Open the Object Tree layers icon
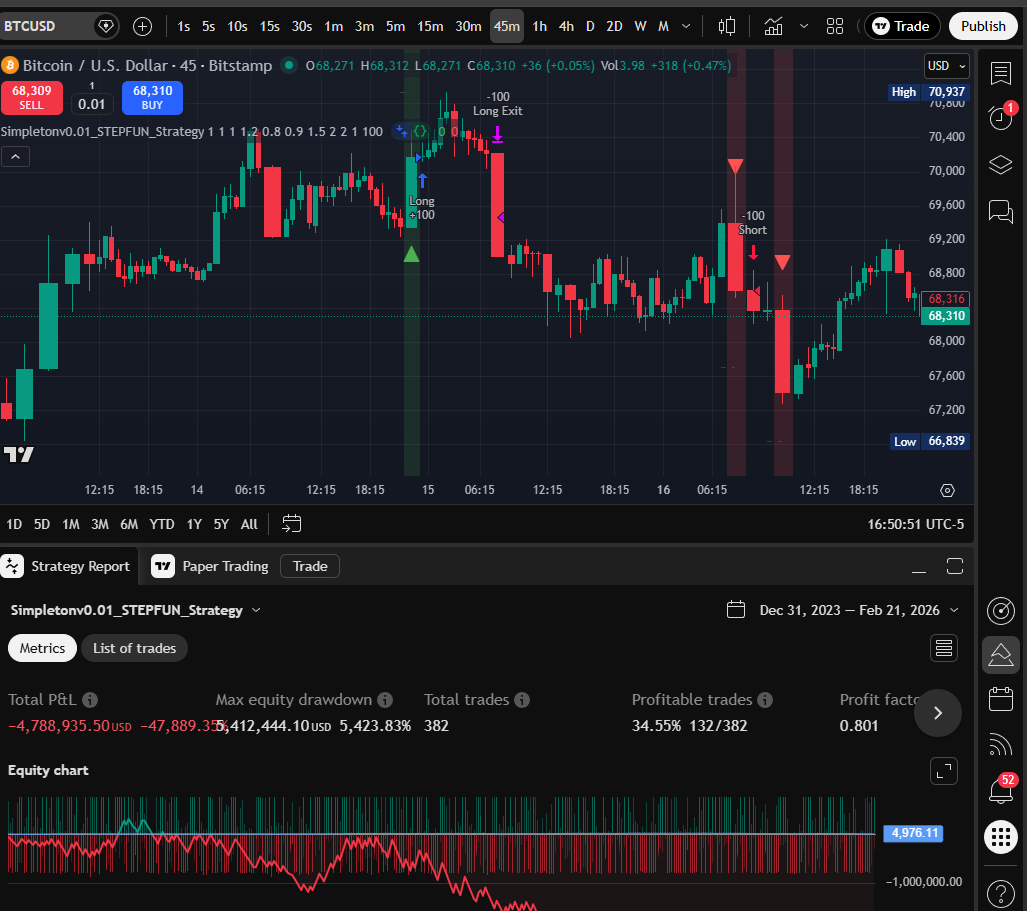Image resolution: width=1027 pixels, height=911 pixels. click(1001, 165)
